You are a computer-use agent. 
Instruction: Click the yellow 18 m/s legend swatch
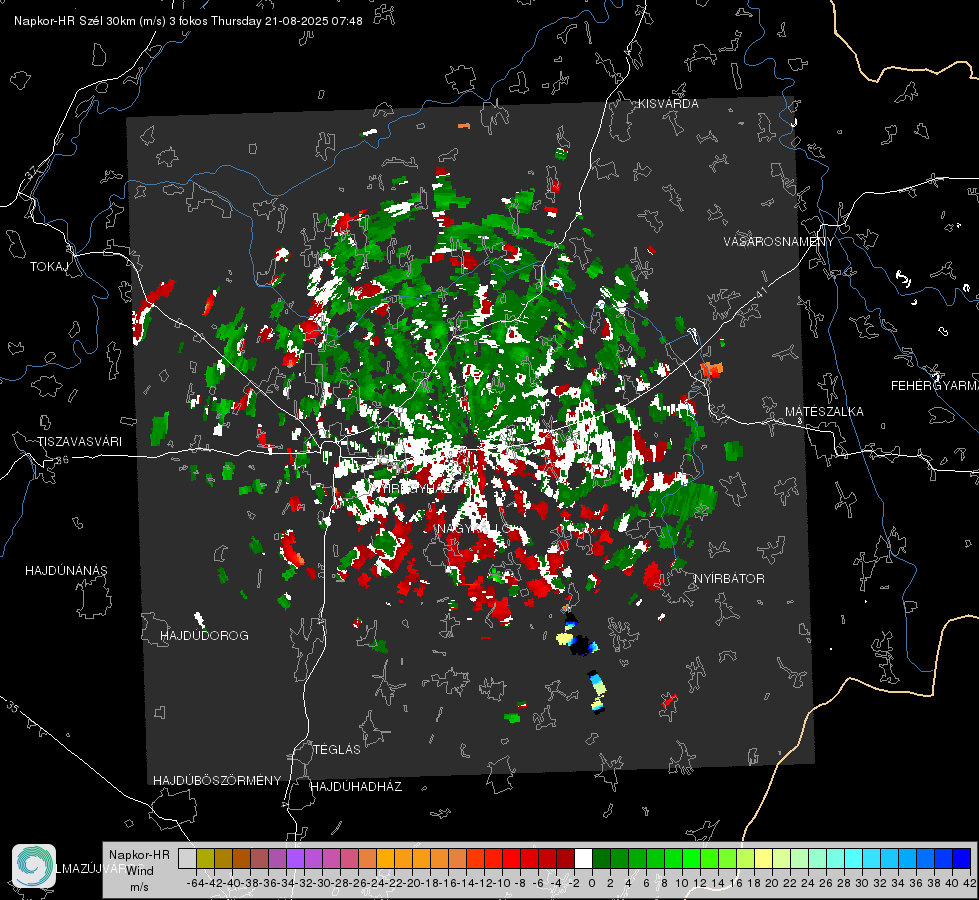click(764, 858)
